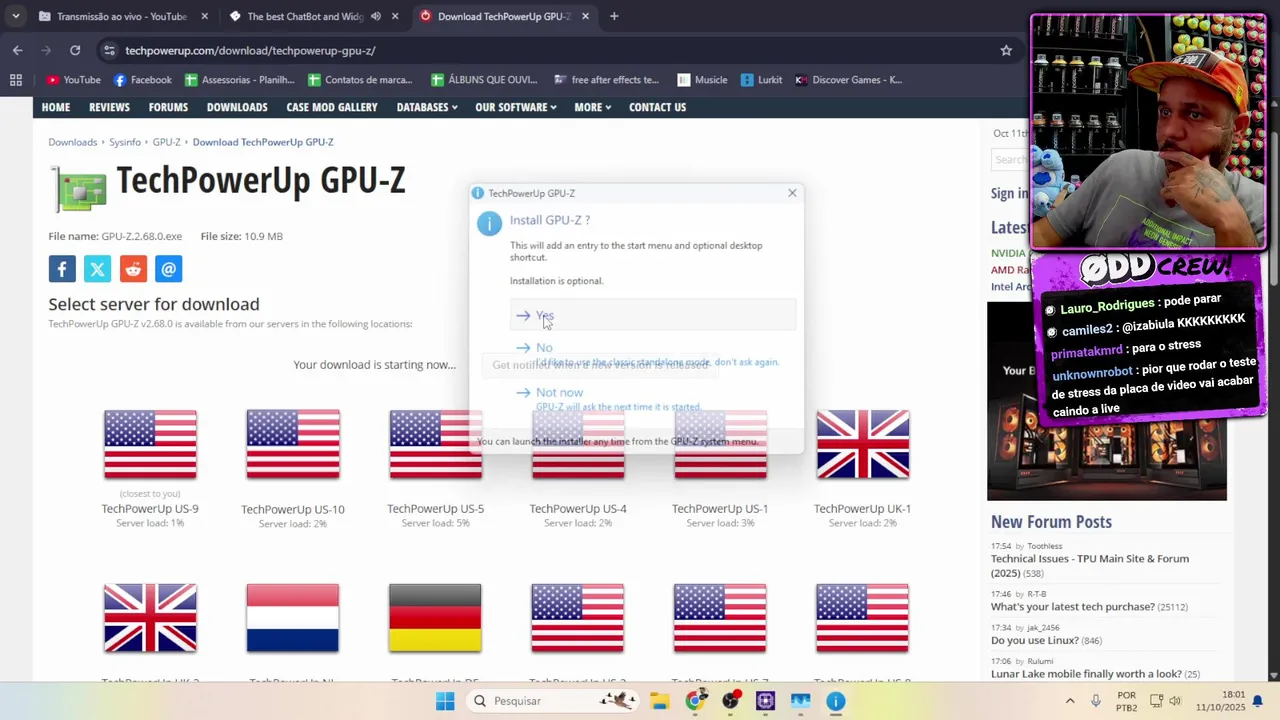Open the Windows Start button
This screenshot has height=720, width=1280.
tap(445, 701)
